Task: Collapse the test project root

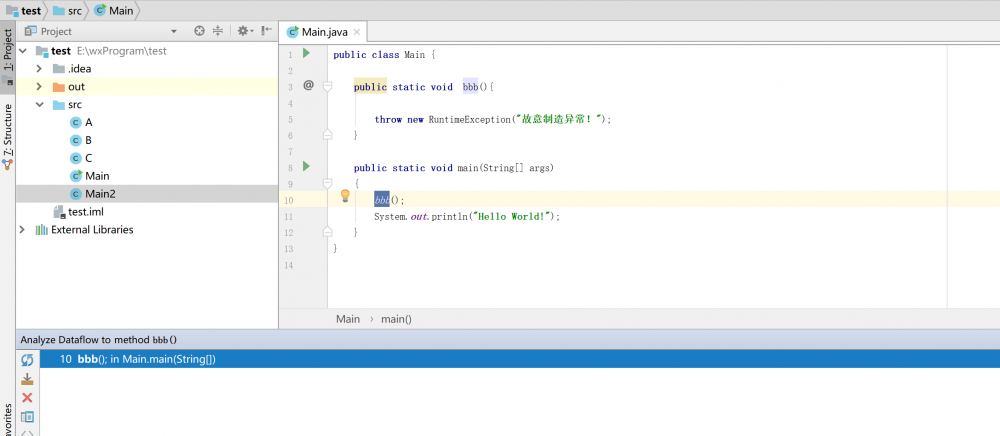Action: [x=23, y=51]
